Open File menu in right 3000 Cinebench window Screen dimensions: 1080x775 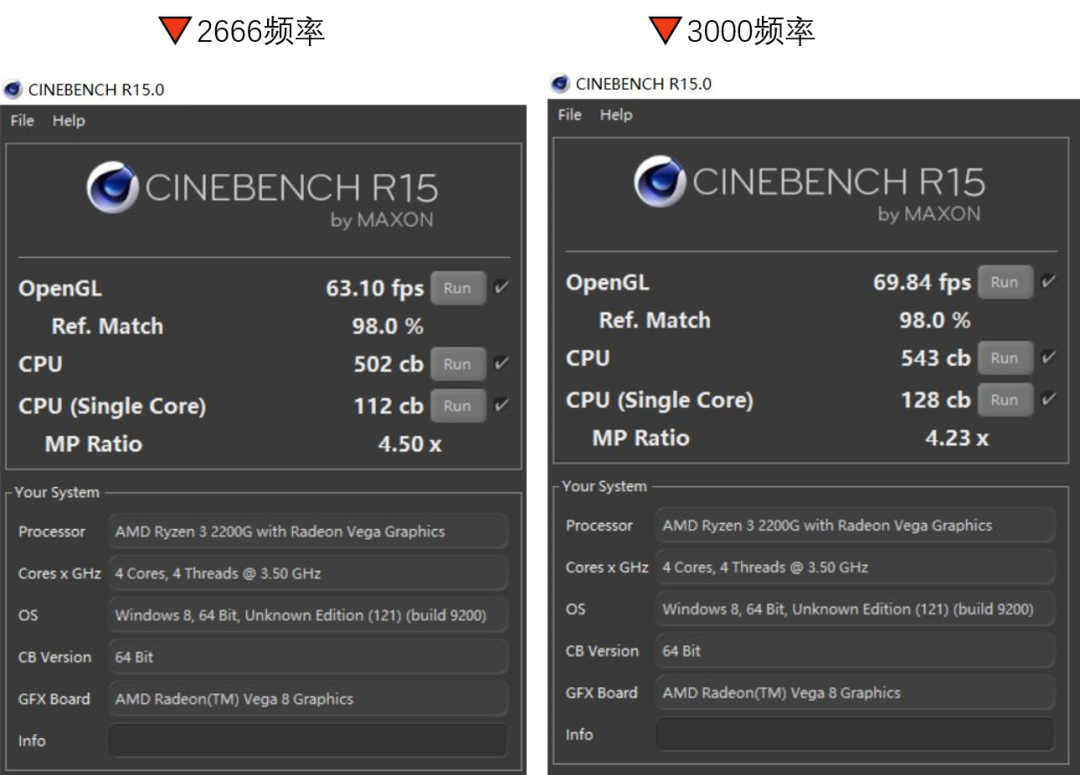tap(570, 115)
